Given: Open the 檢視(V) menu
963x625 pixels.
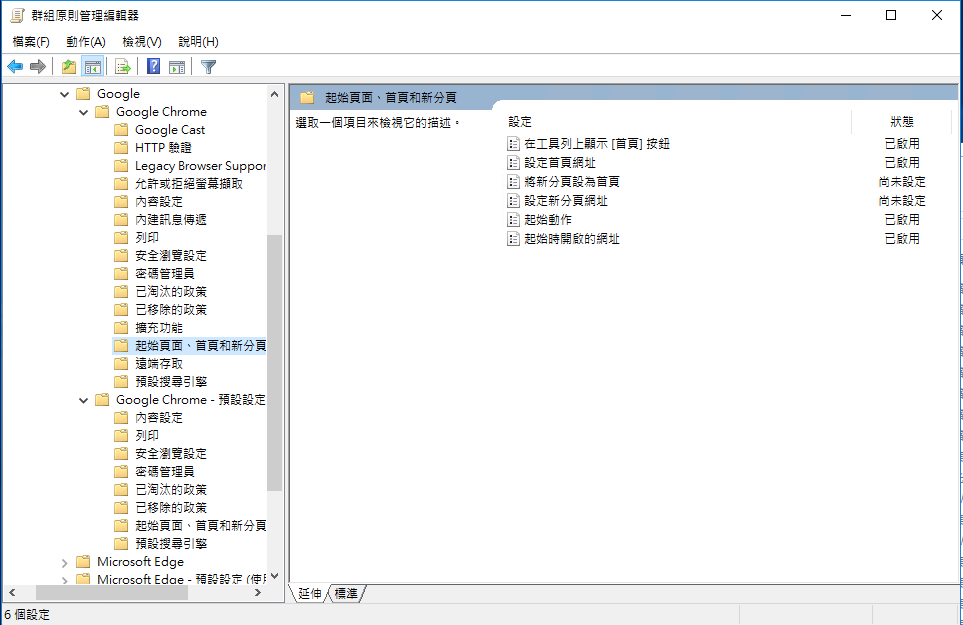Looking at the screenshot, I should pyautogui.click(x=142, y=42).
